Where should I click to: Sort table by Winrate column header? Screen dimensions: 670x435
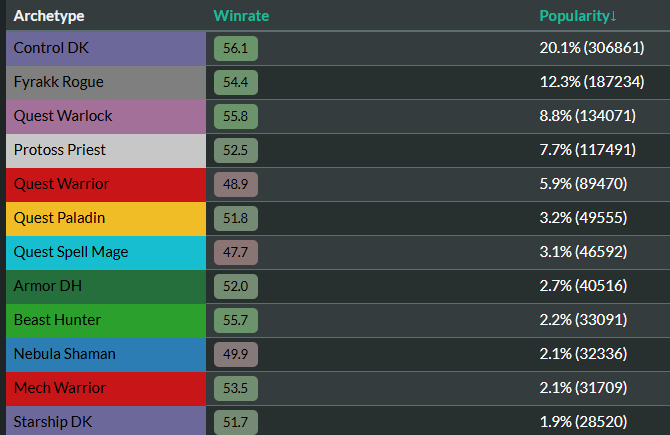(x=241, y=16)
